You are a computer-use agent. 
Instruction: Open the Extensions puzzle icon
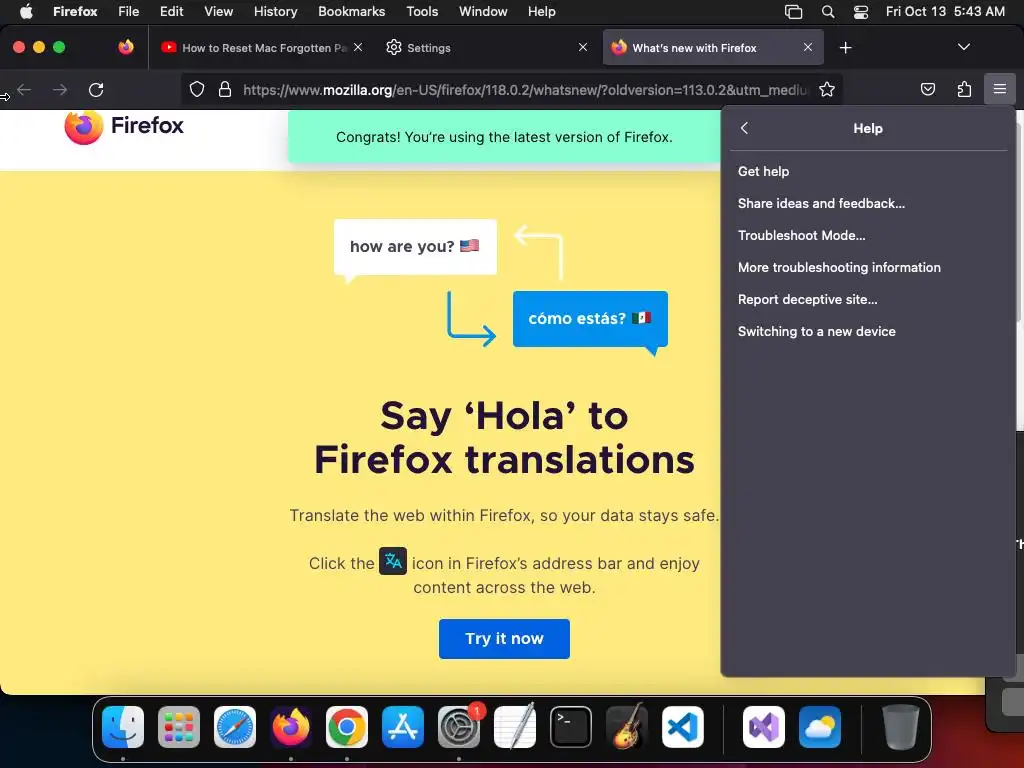[964, 89]
